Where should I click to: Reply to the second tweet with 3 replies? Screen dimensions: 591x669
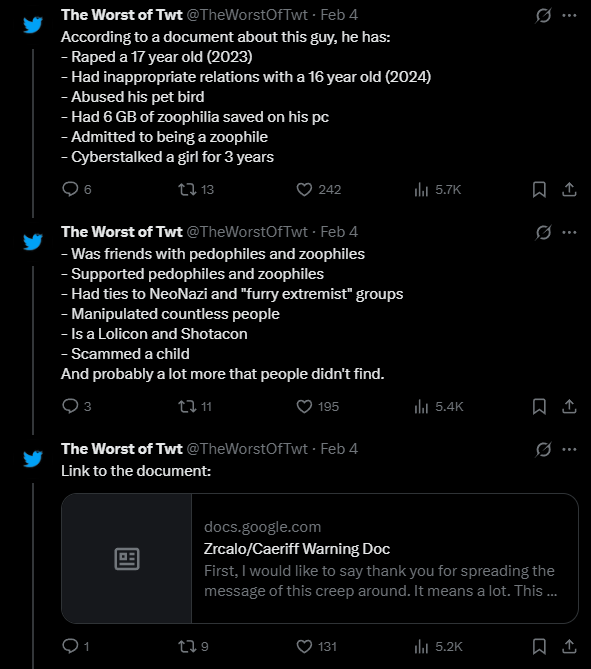(77, 406)
